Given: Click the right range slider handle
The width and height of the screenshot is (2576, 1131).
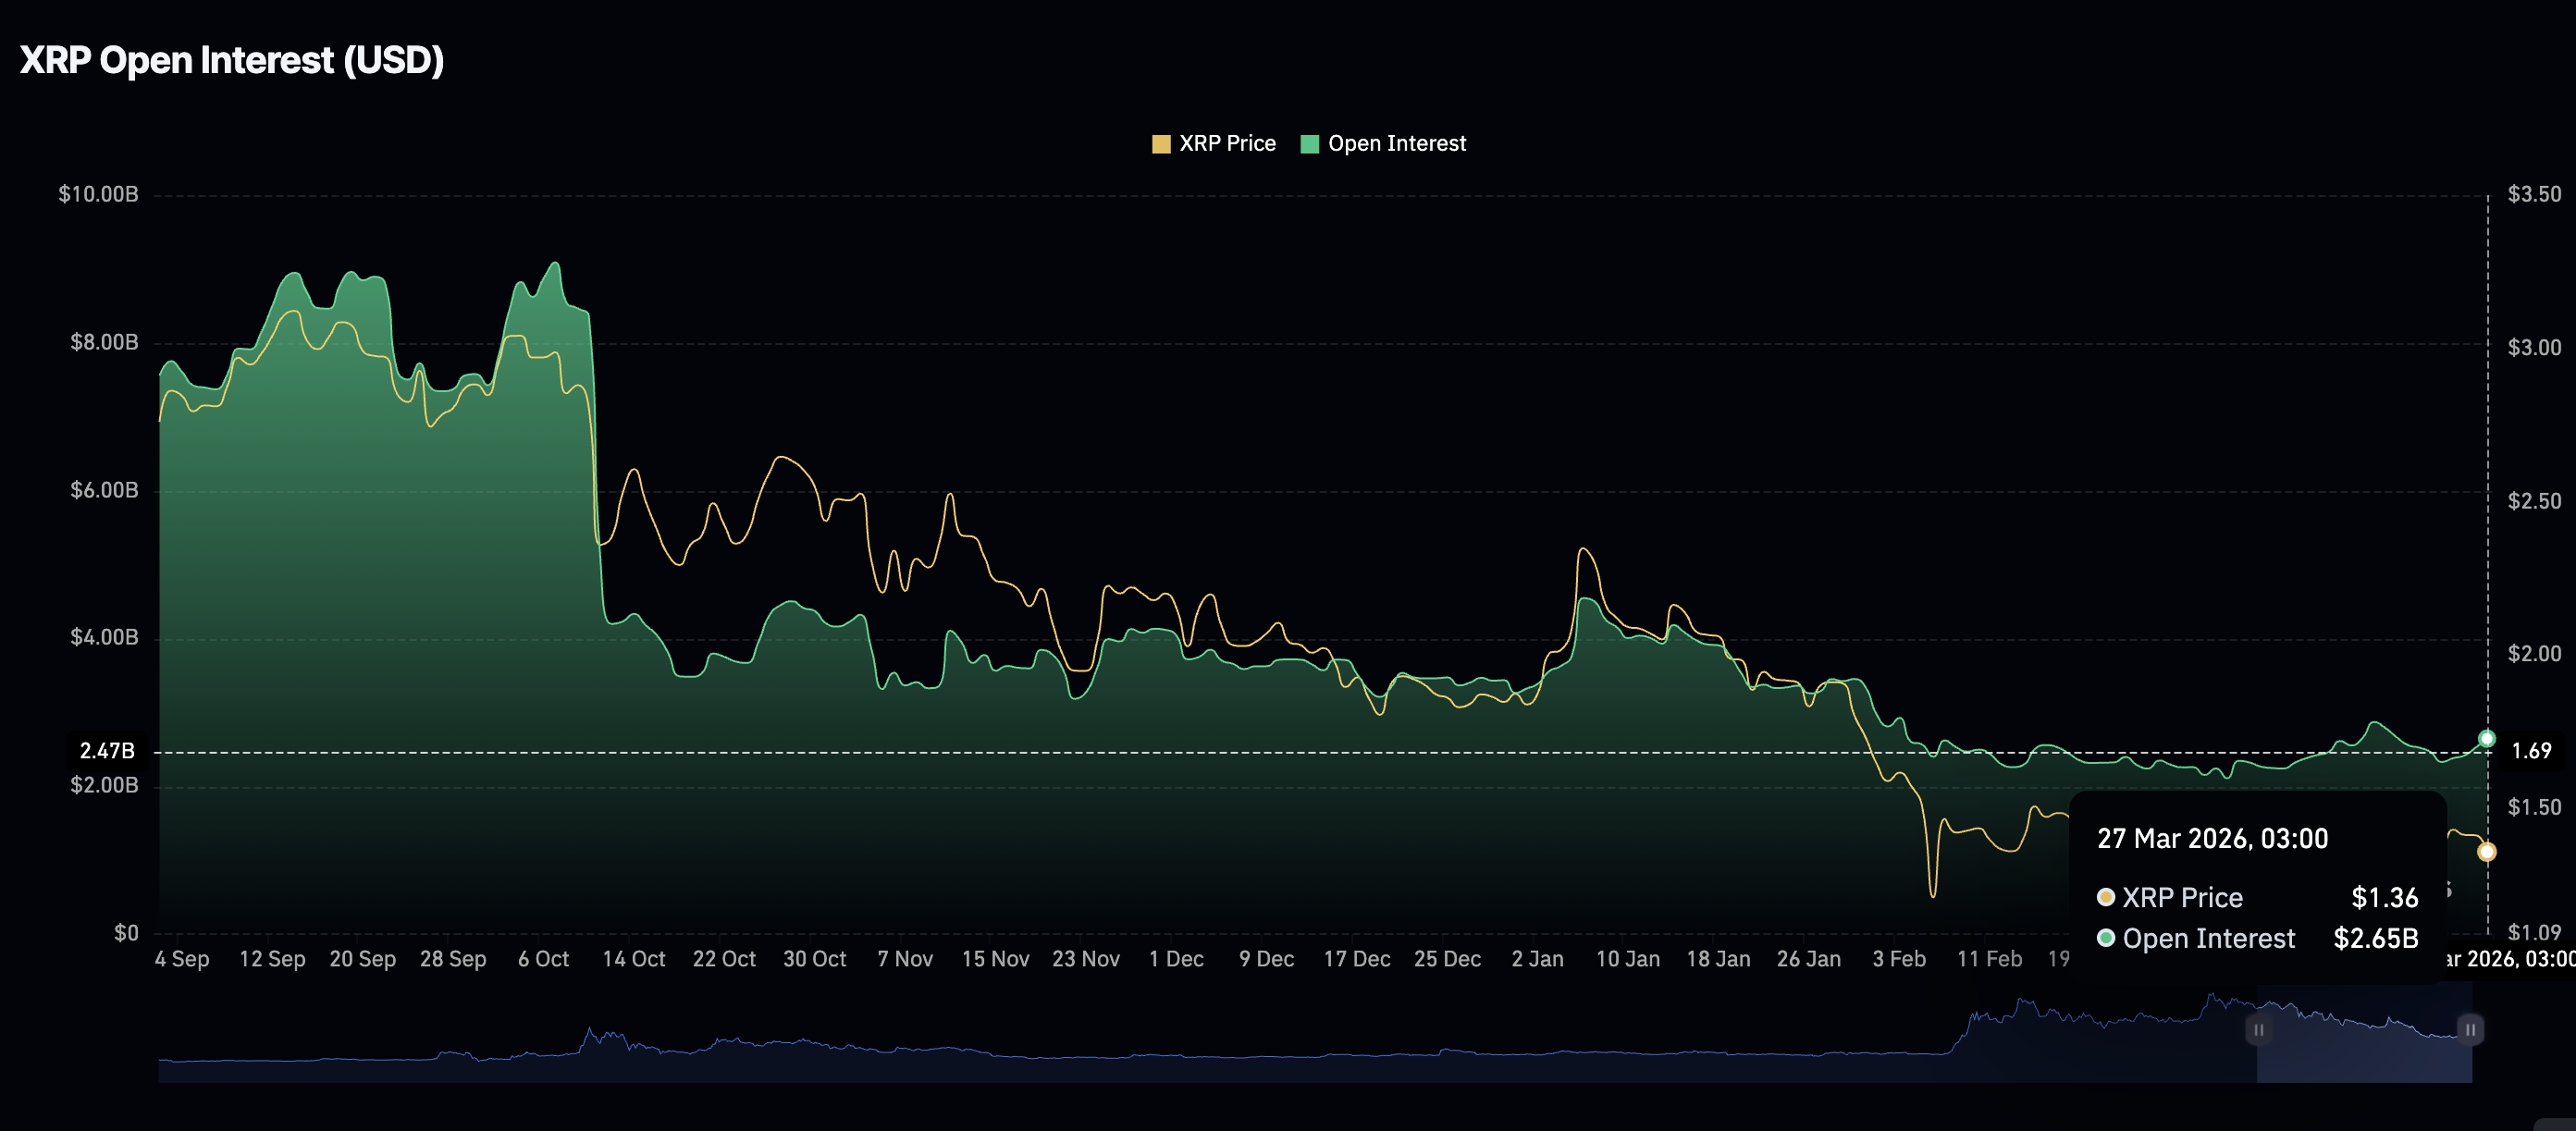Looking at the screenshot, I should pyautogui.click(x=2470, y=1029).
